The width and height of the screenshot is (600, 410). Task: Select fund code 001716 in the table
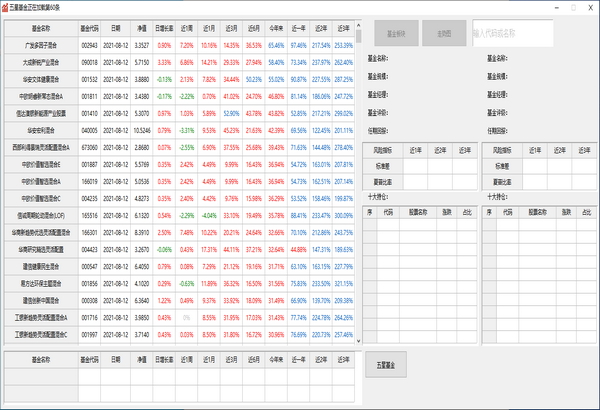click(x=89, y=315)
